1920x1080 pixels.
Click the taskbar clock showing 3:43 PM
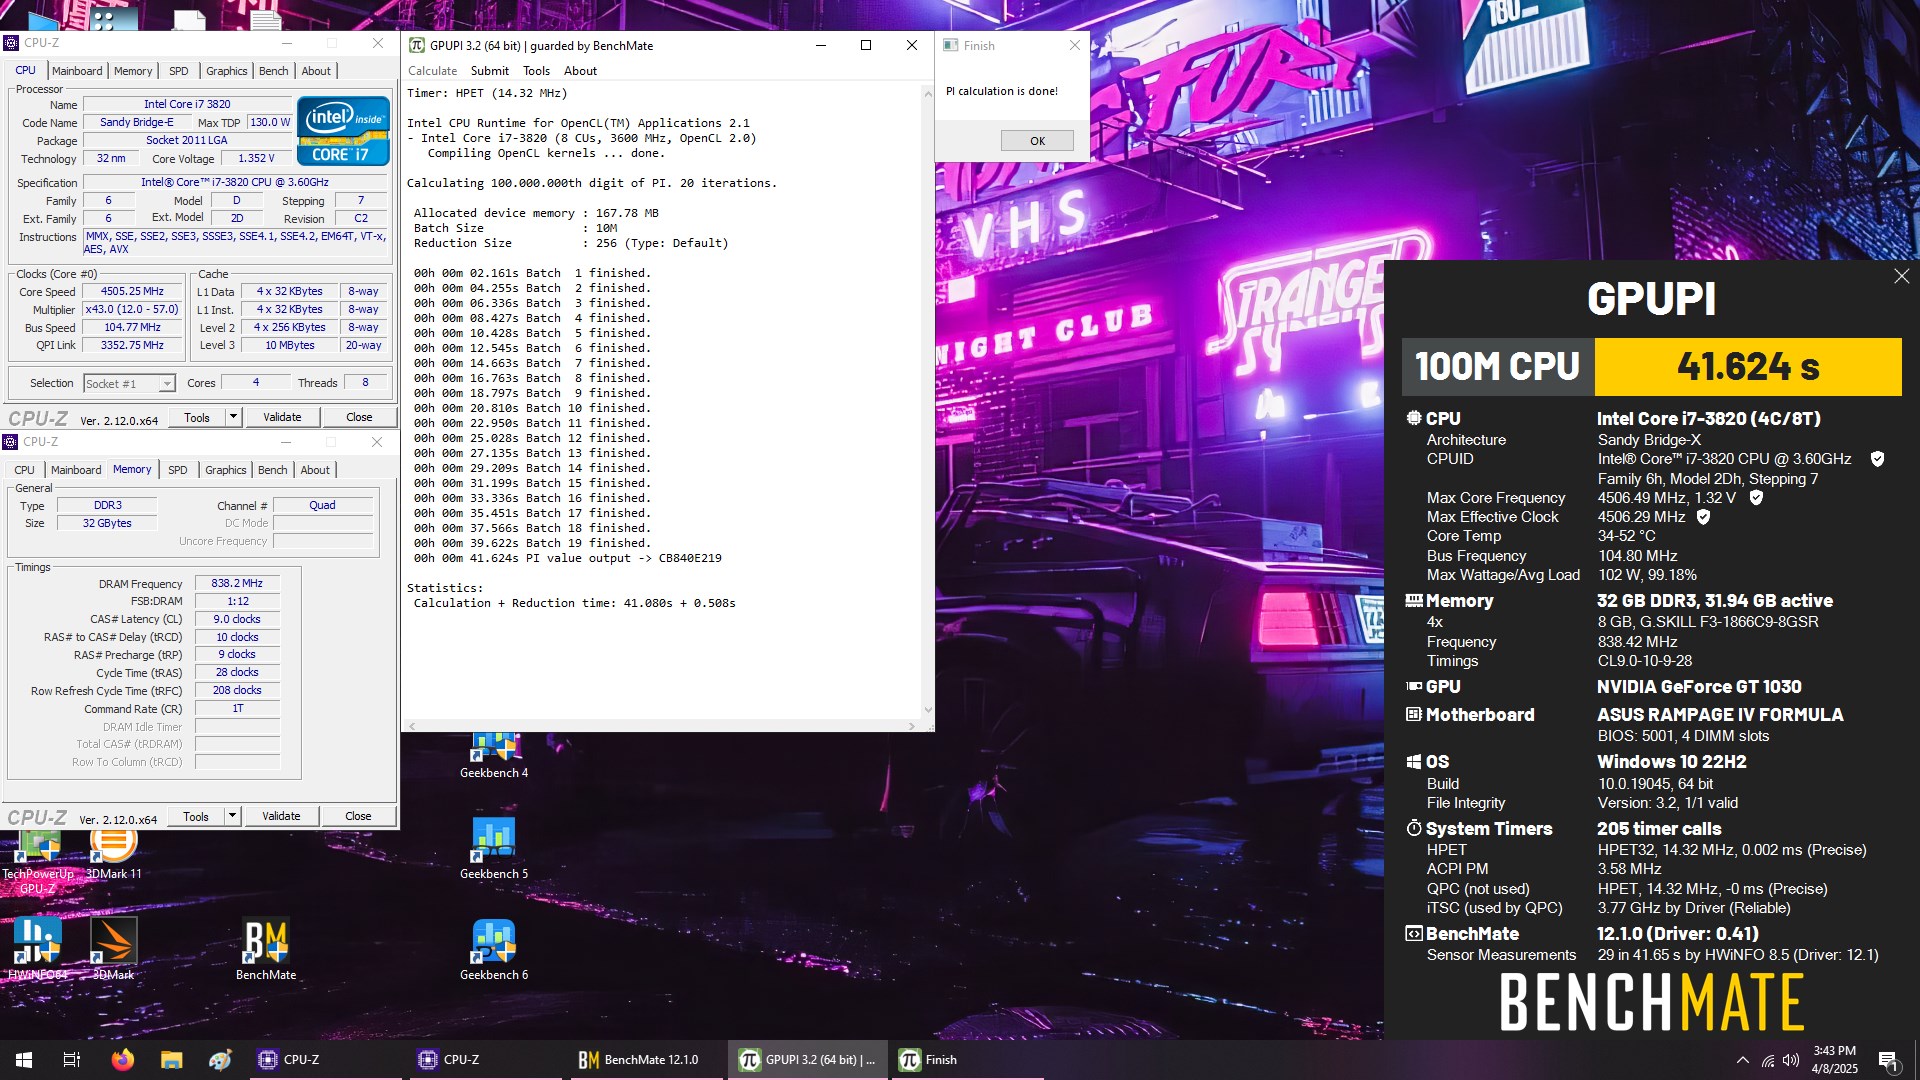pyautogui.click(x=1834, y=1060)
